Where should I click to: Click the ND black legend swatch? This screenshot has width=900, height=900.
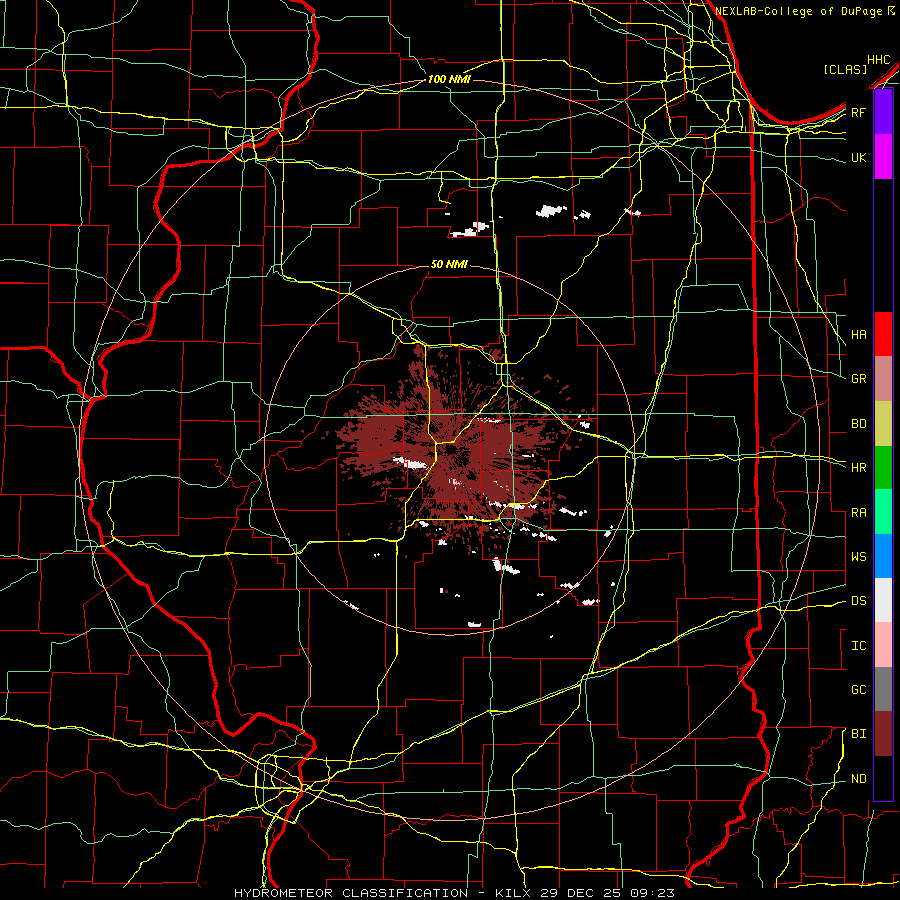point(883,778)
